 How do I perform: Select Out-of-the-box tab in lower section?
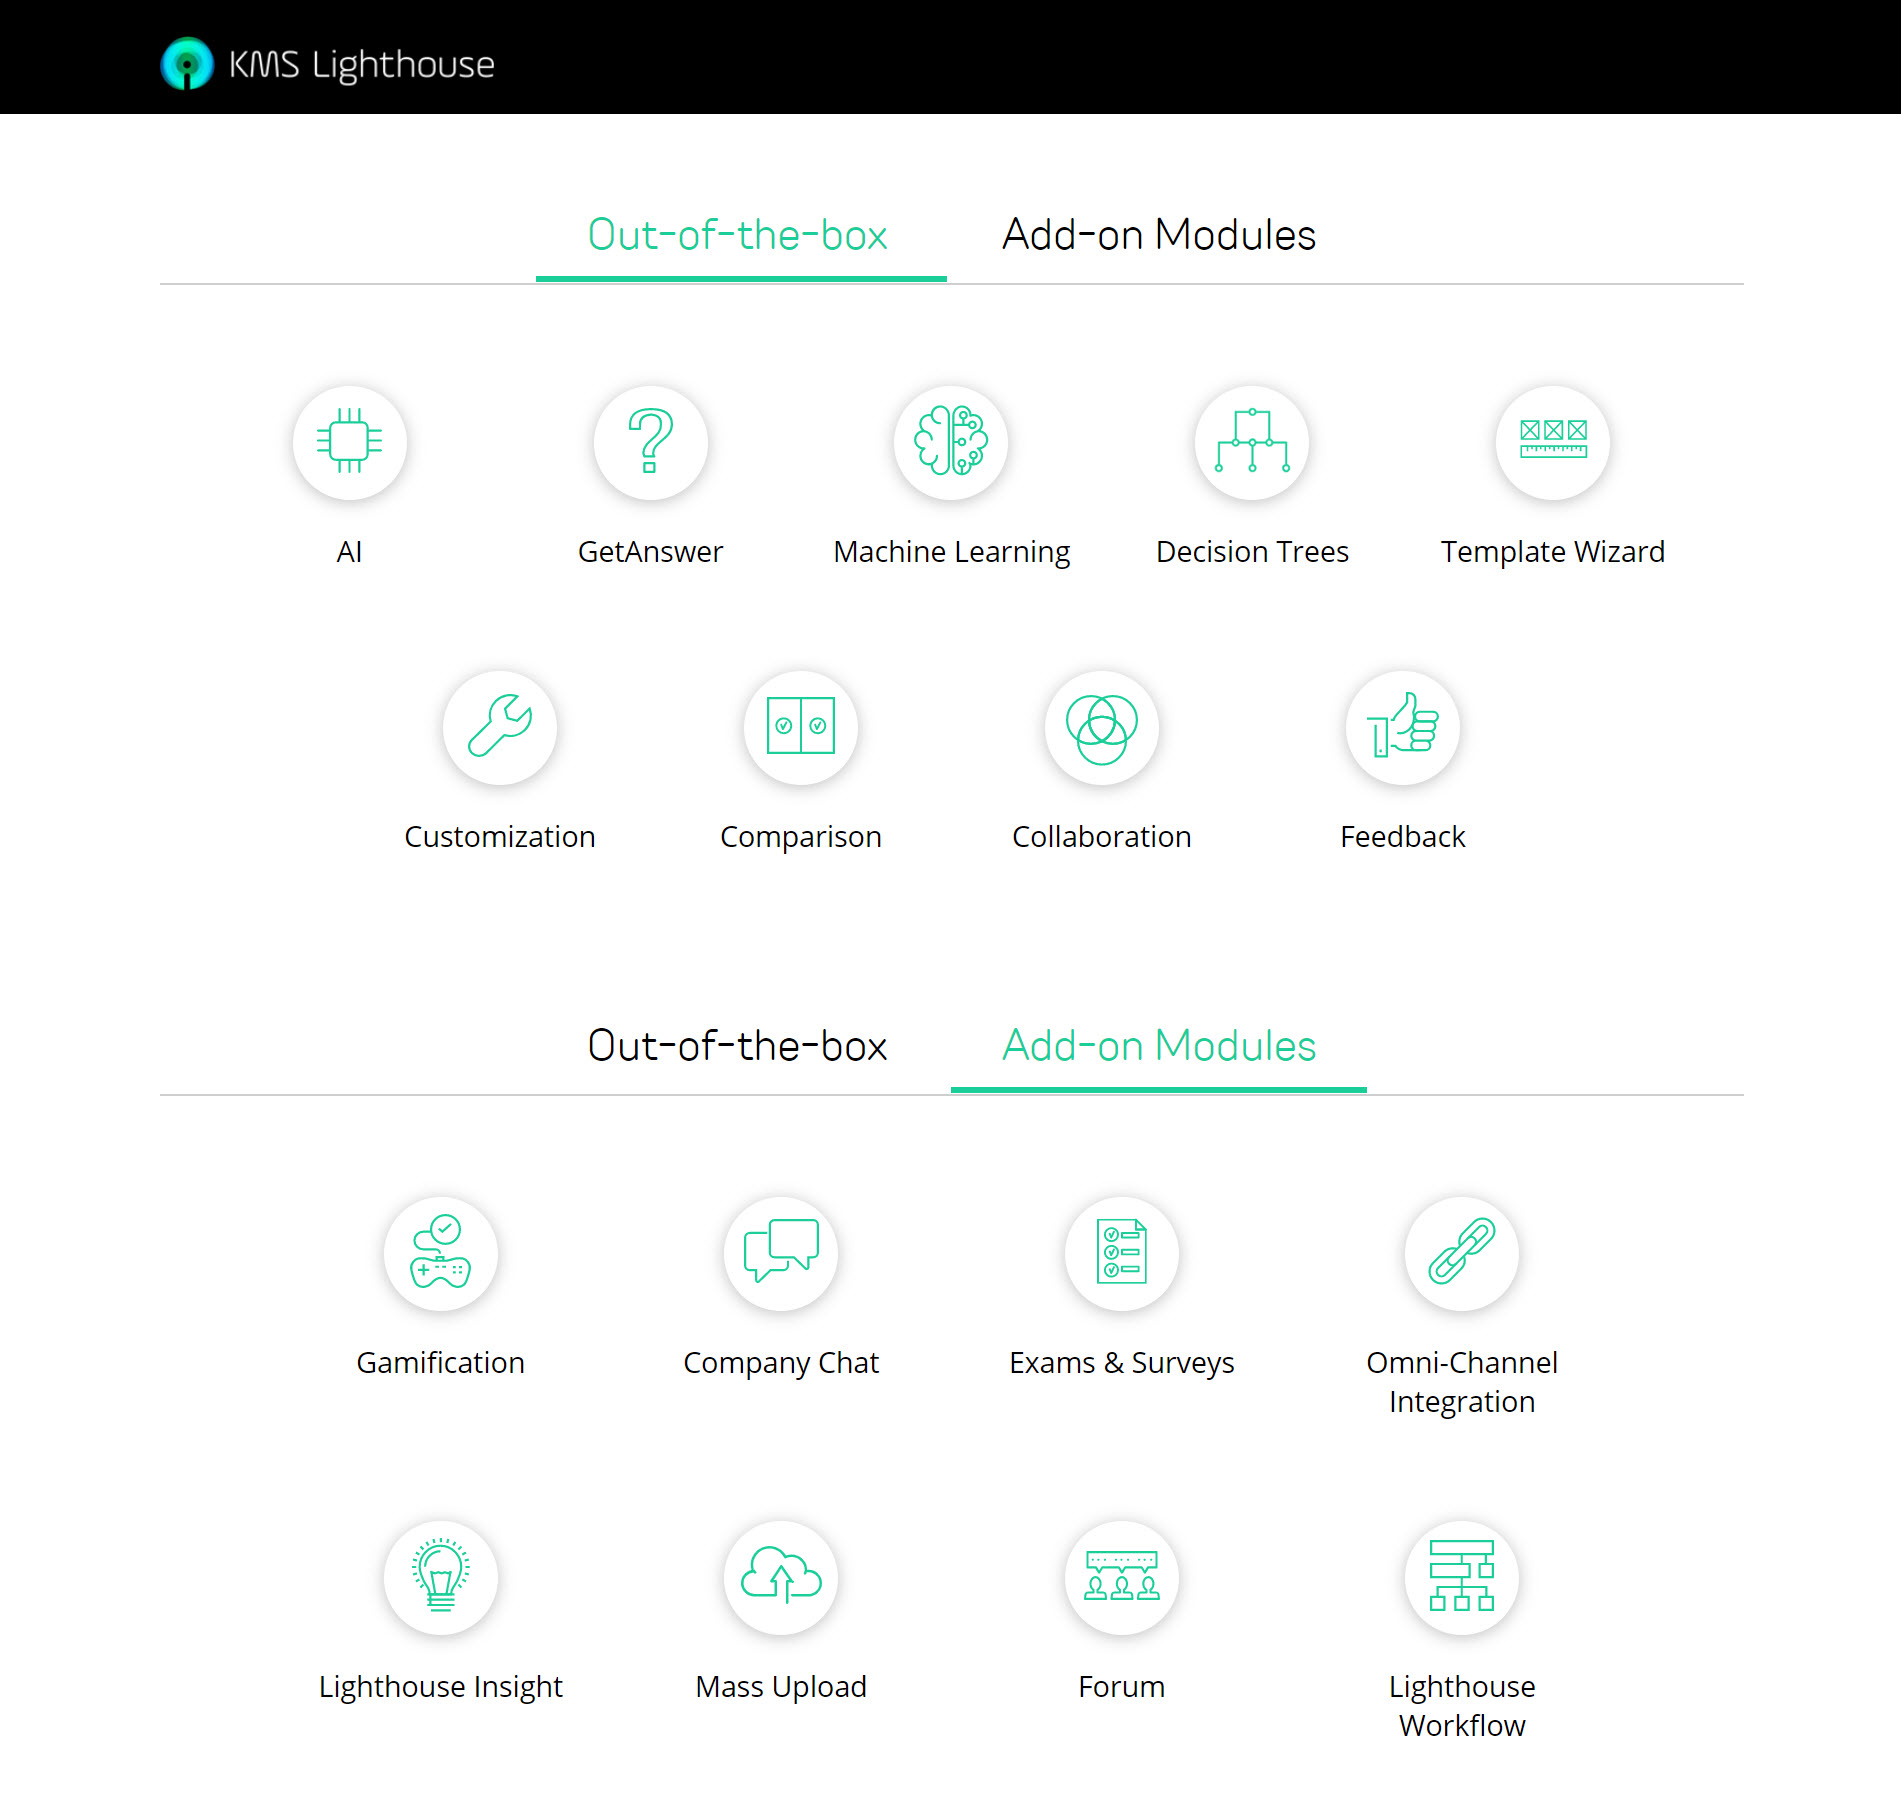tap(737, 1047)
